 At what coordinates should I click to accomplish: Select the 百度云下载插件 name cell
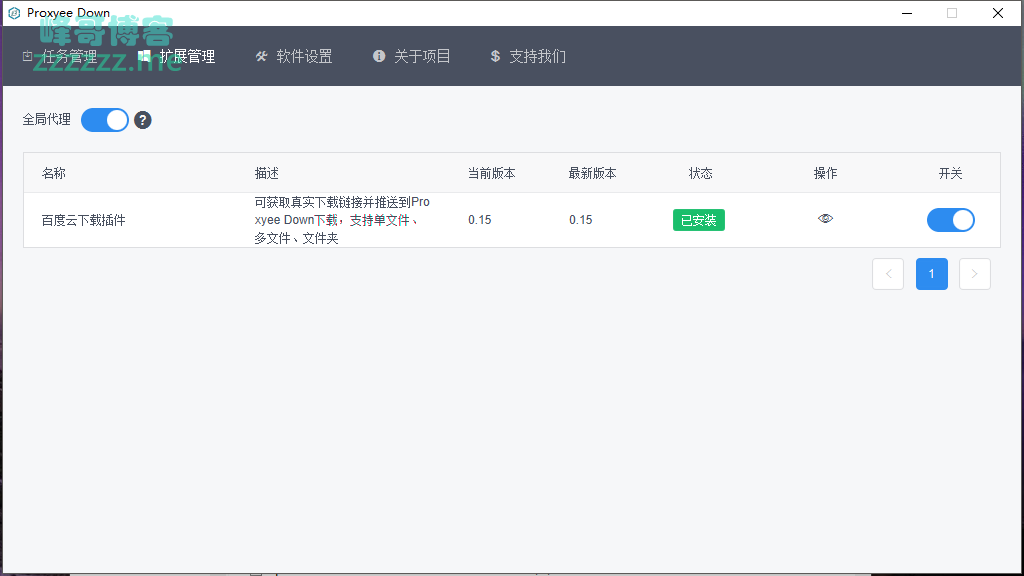click(84, 220)
